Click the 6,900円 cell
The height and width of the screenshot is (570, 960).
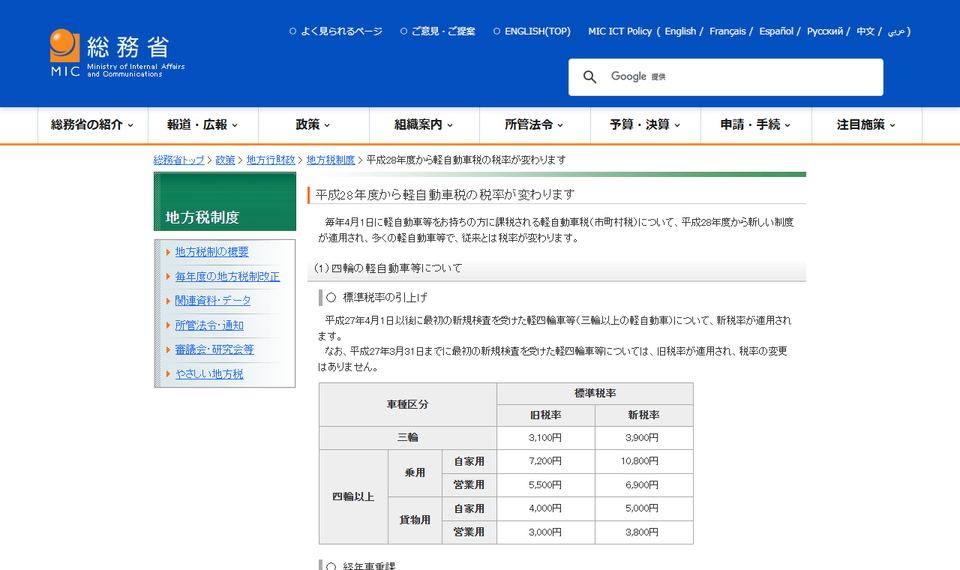tap(644, 485)
